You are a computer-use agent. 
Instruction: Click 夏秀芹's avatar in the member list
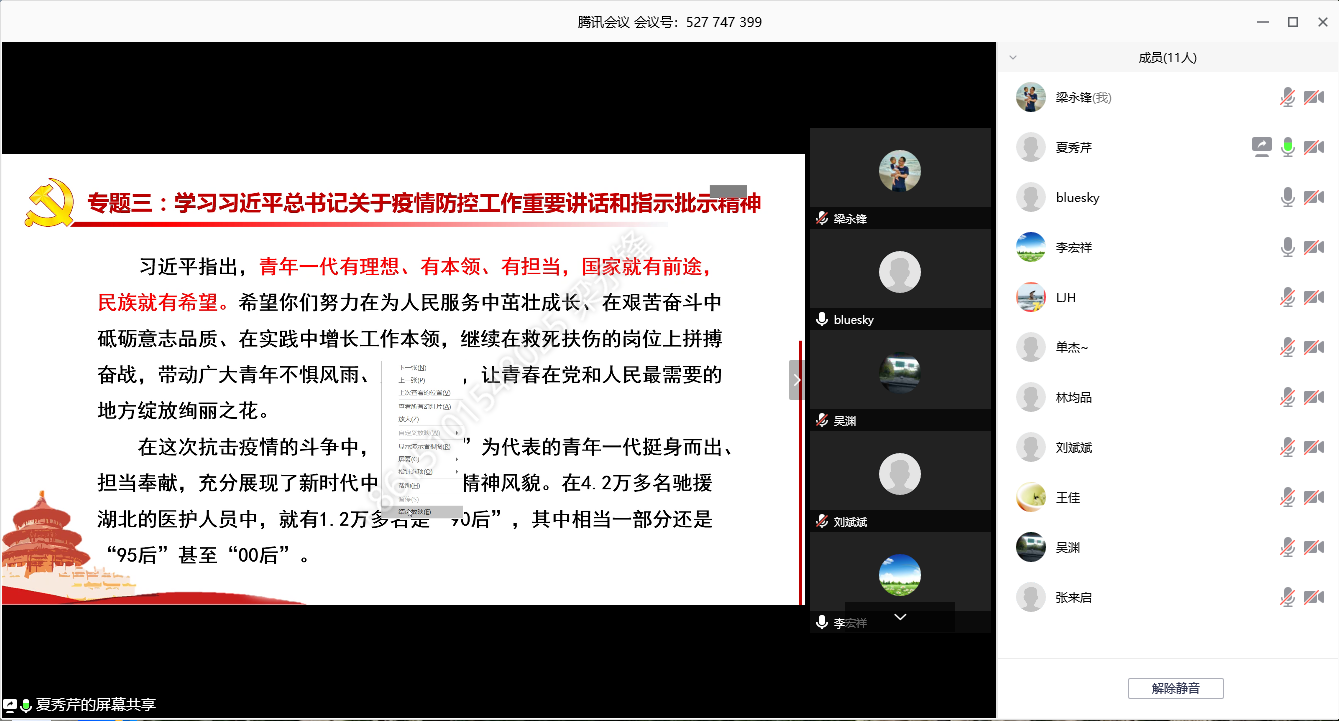tap(1031, 147)
